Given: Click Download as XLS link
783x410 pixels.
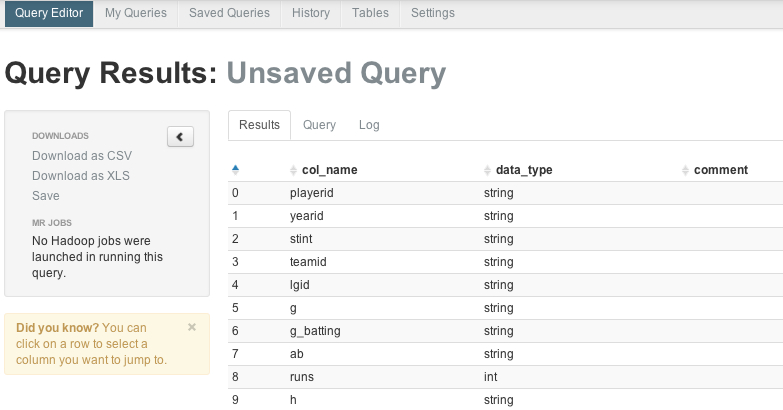Looking at the screenshot, I should (81, 176).
